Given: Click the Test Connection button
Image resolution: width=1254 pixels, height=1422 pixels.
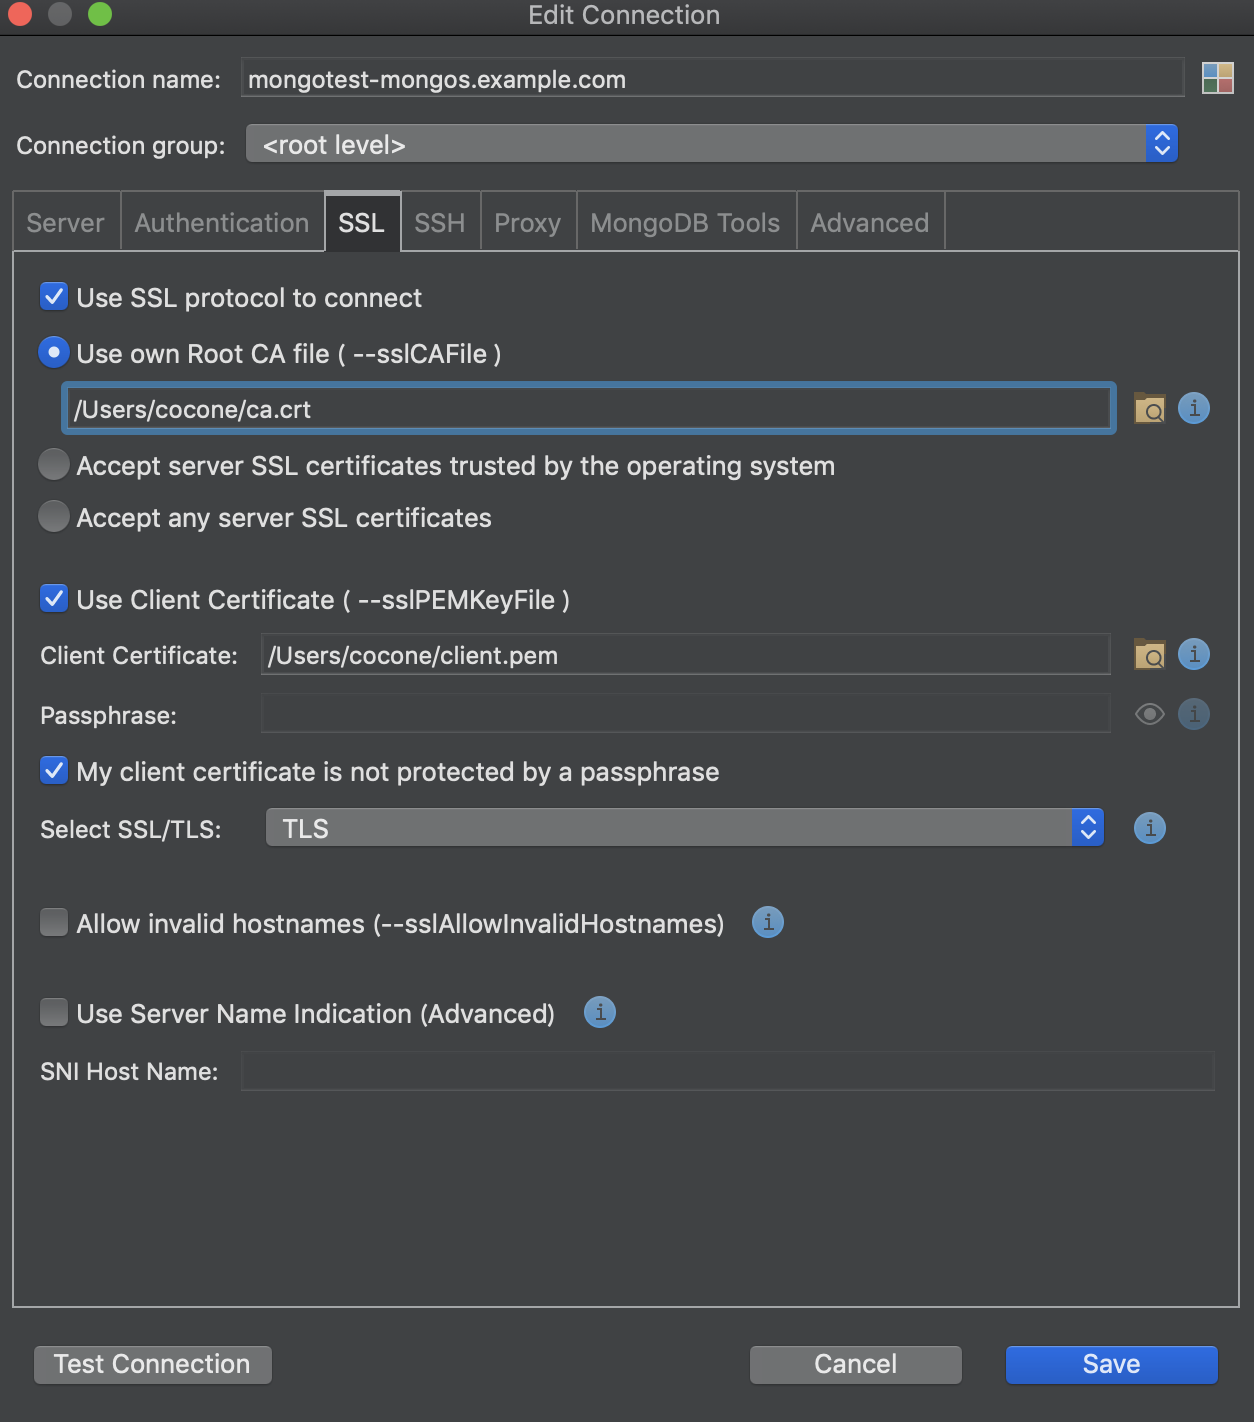Looking at the screenshot, I should coord(152,1364).
